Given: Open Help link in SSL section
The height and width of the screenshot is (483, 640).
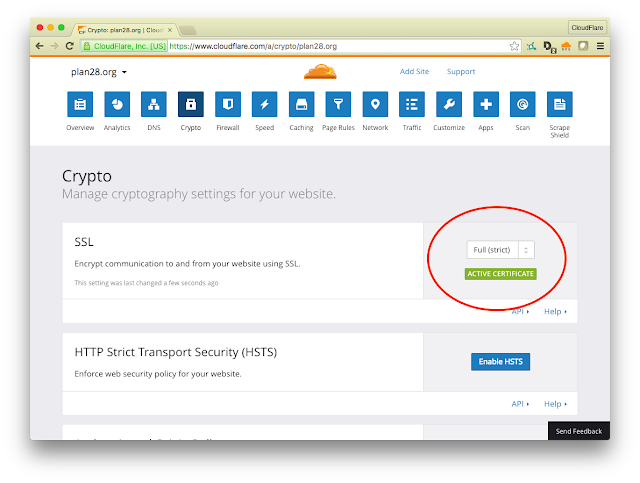Looking at the screenshot, I should (x=555, y=312).
